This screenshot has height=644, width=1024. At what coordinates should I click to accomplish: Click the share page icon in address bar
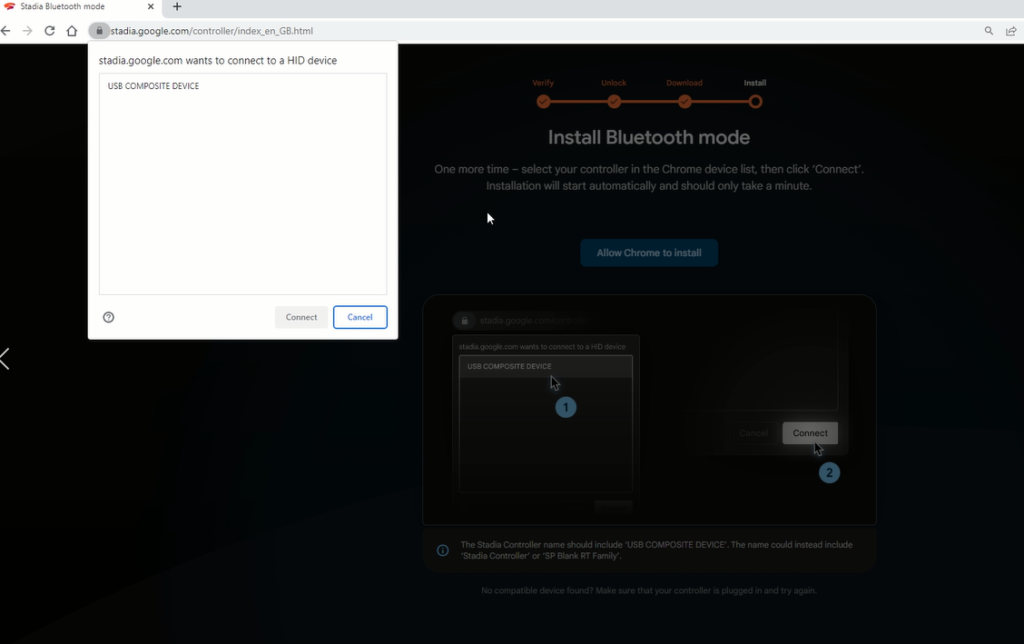1011,31
